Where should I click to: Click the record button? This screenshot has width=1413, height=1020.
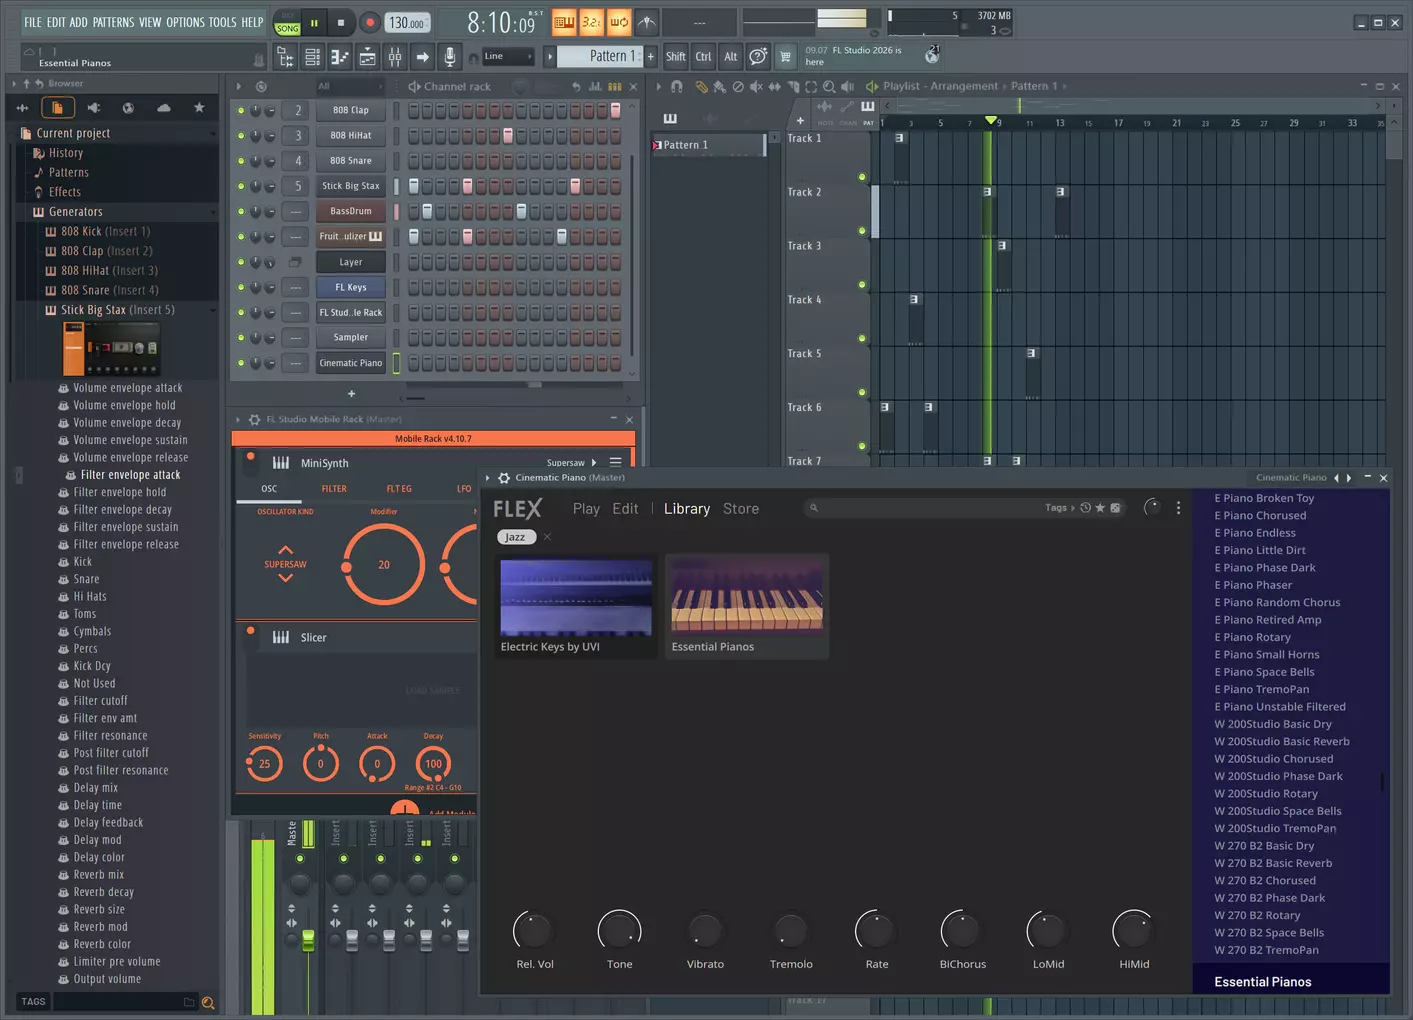coord(369,22)
